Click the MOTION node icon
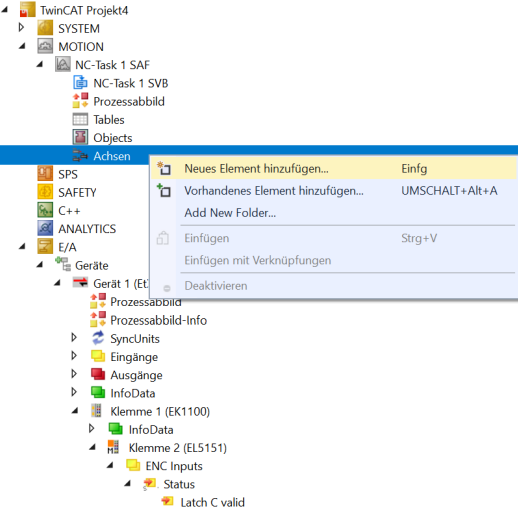518x519 pixels. [45, 46]
